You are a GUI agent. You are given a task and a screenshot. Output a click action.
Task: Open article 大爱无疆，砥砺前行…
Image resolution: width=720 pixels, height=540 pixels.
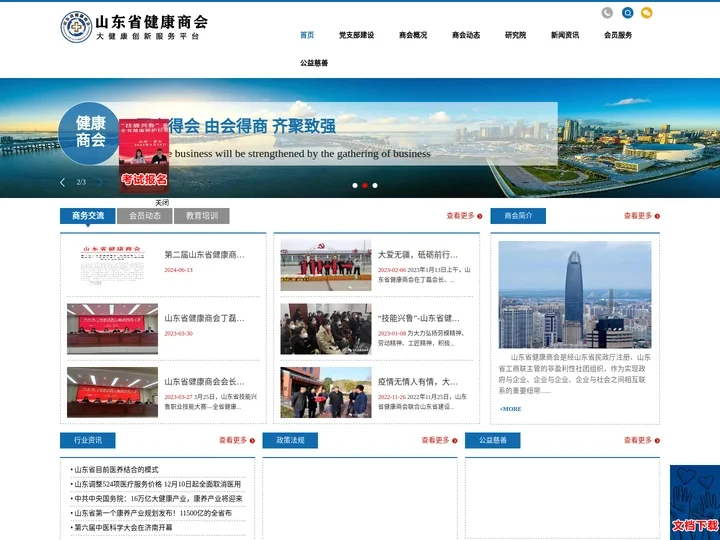pyautogui.click(x=417, y=255)
